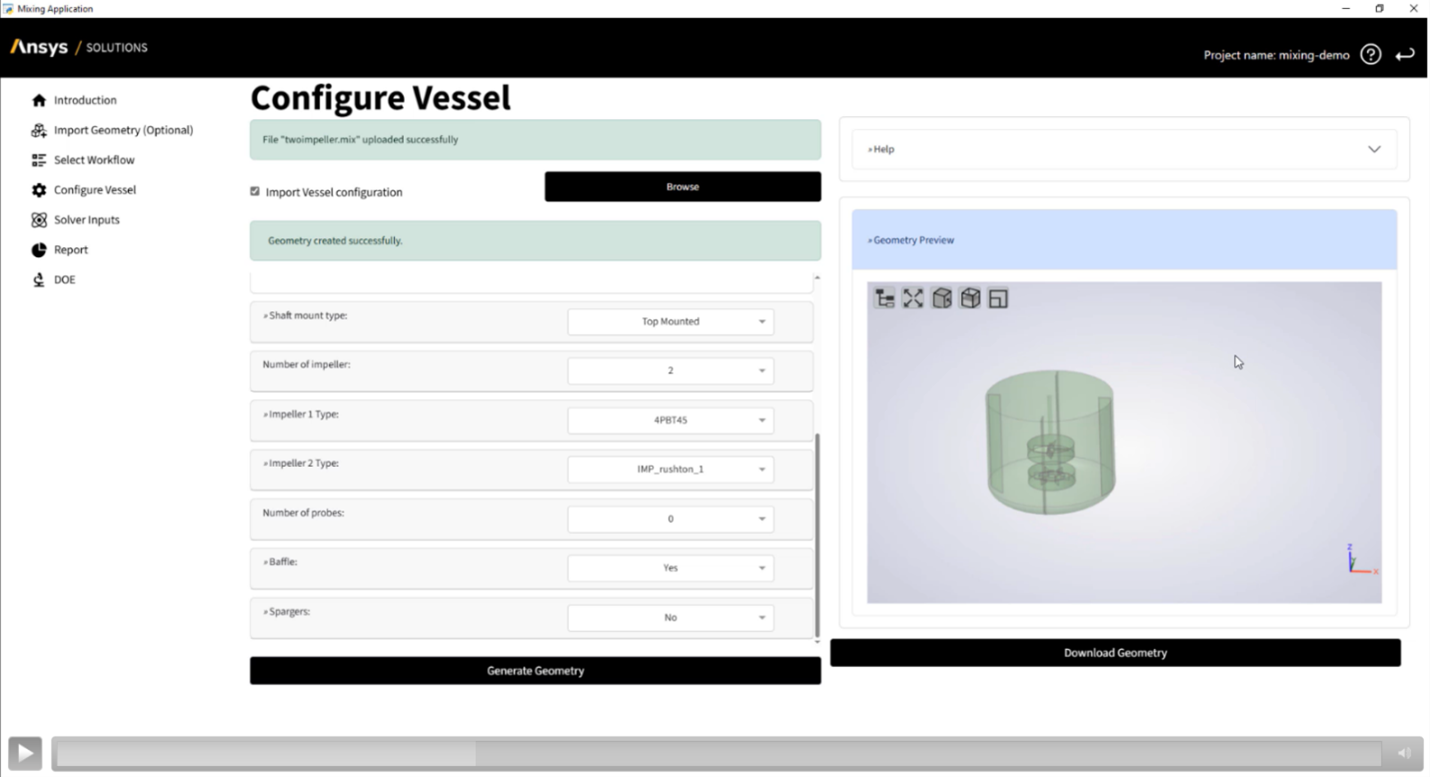The image size is (1430, 777).
Task: Expand the Help panel chevron
Action: pos(1374,149)
